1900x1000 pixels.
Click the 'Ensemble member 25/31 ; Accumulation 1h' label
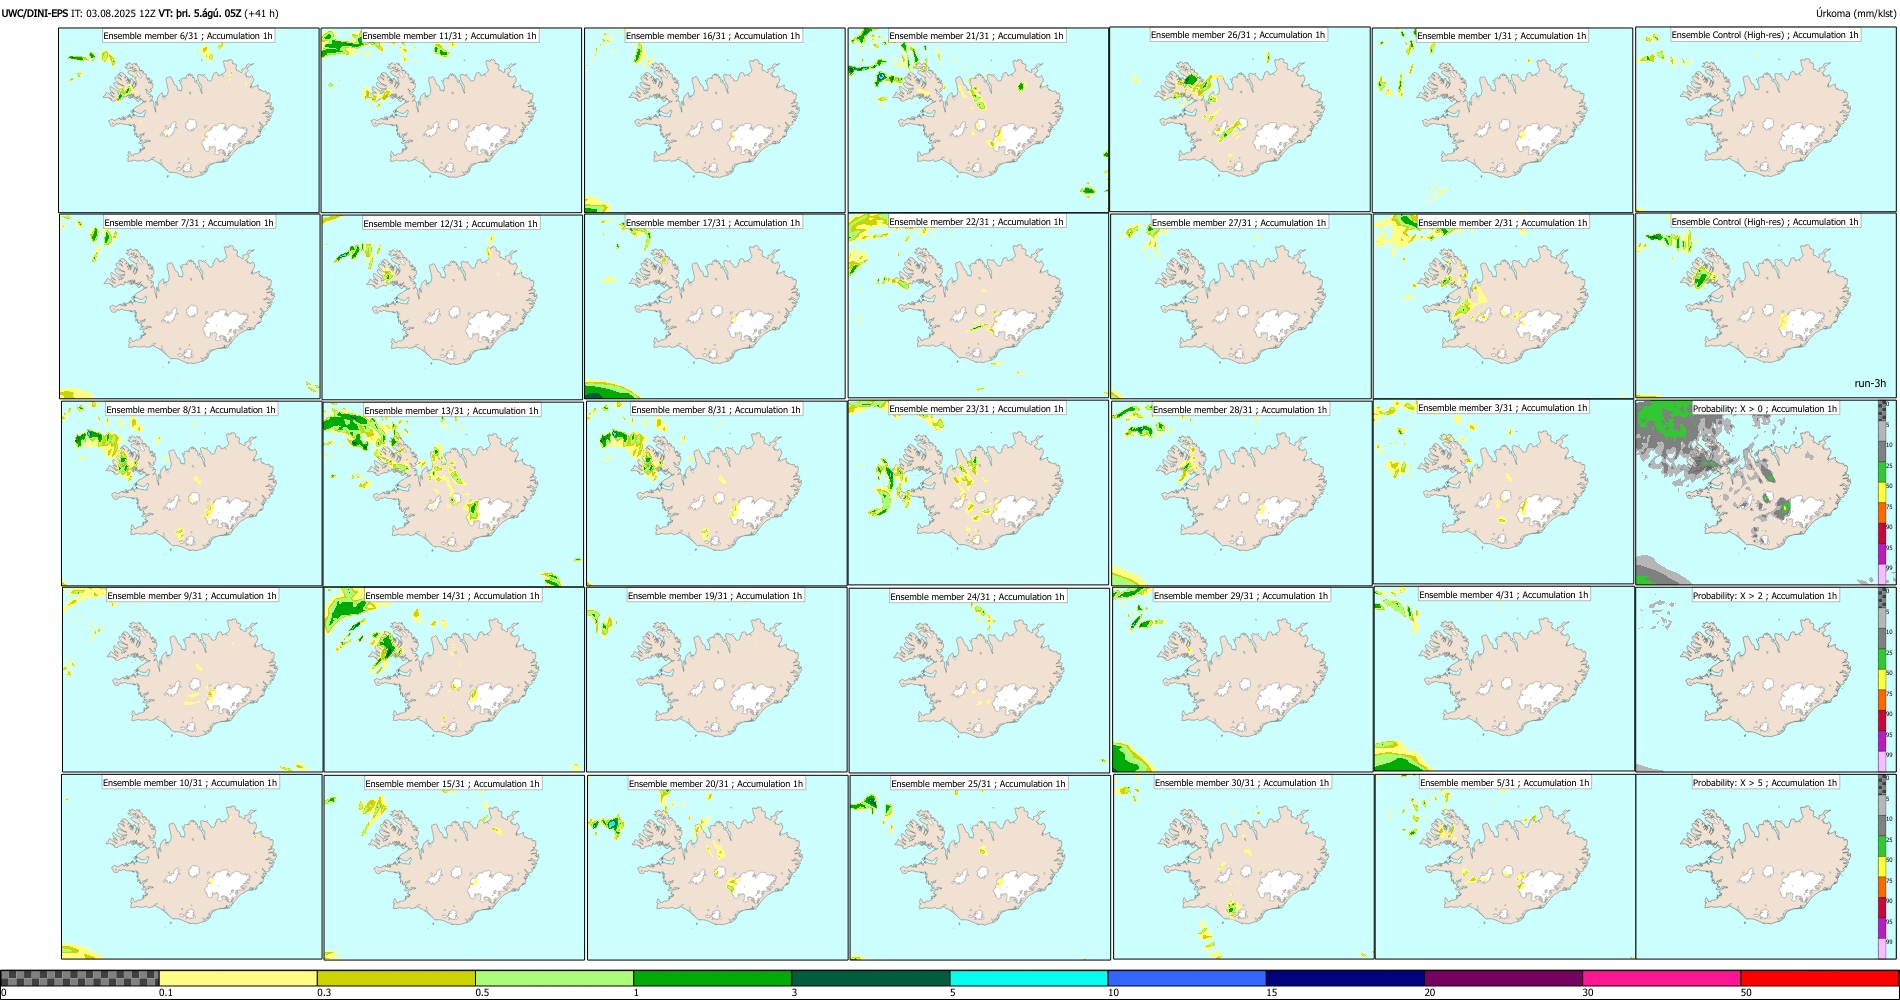979,784
